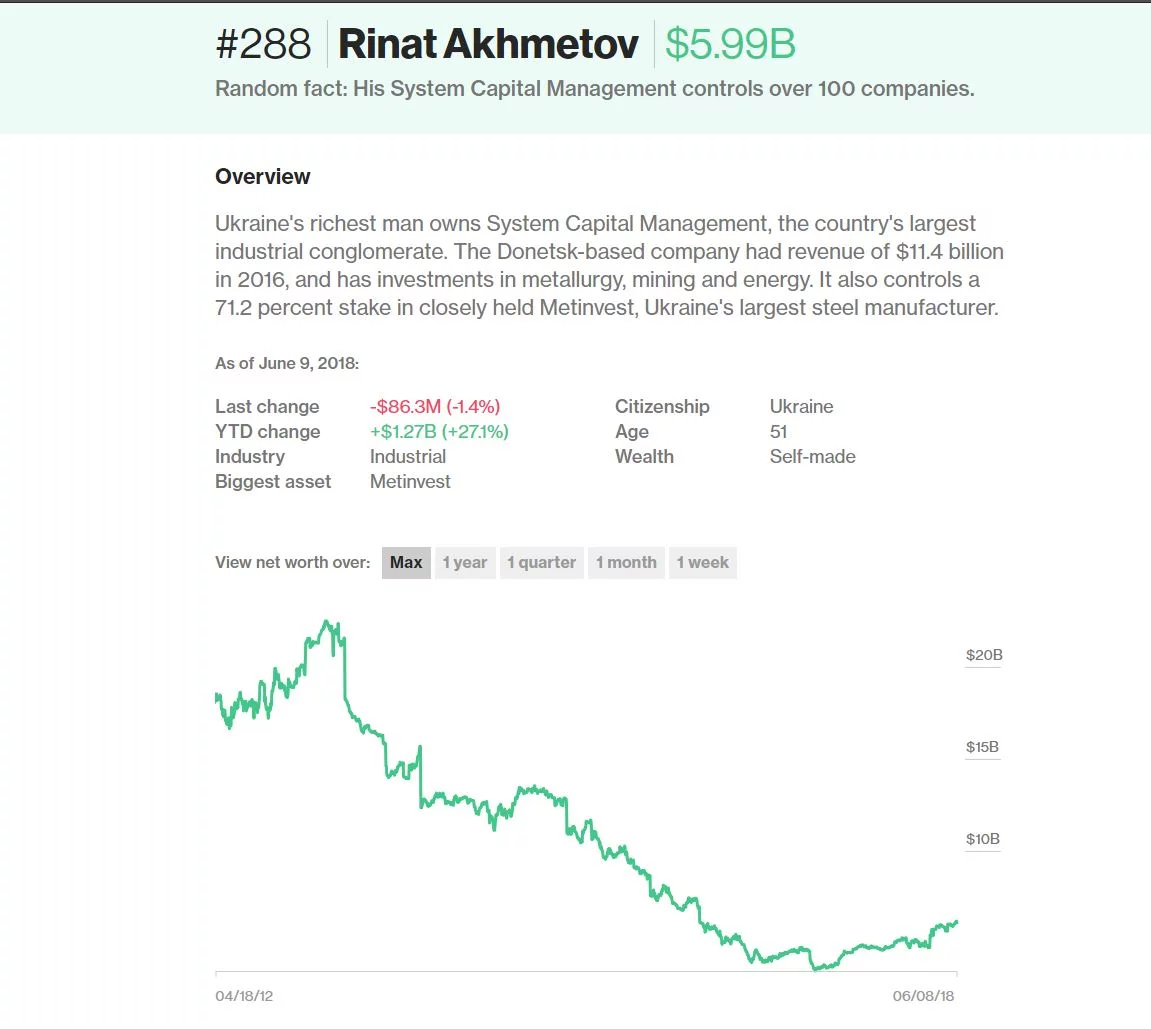This screenshot has height=1029, width=1151.
Task: Click the 04/18/12 start date label
Action: click(x=244, y=996)
